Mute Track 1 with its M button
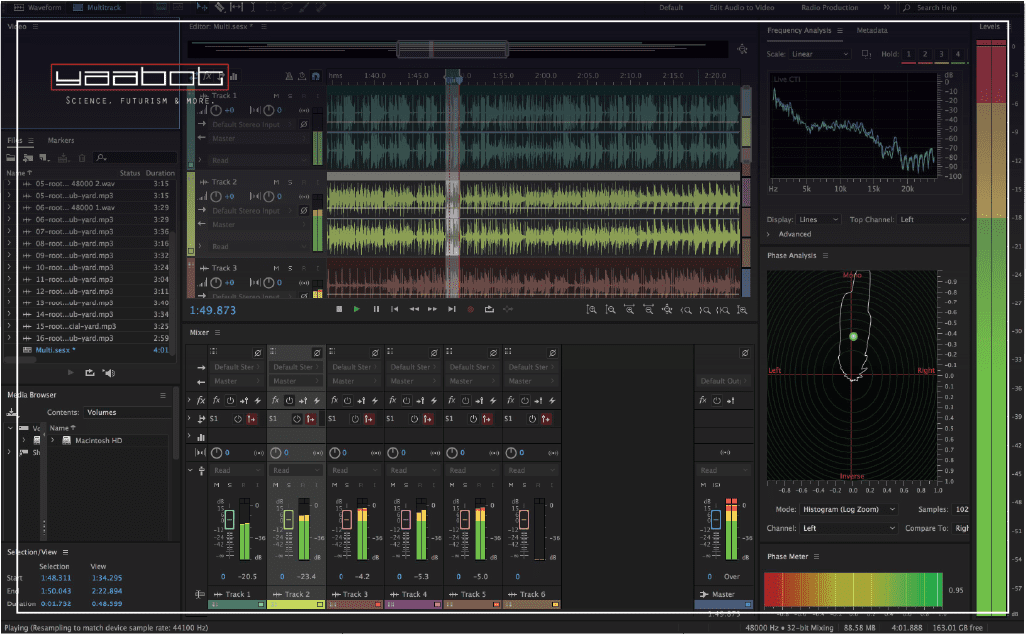 coord(275,96)
